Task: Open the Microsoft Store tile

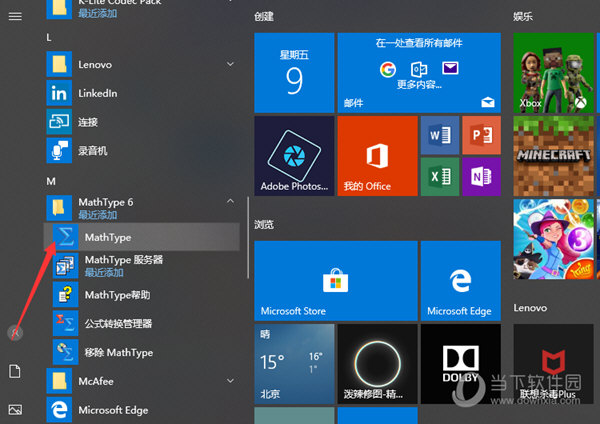Action: [x=336, y=280]
